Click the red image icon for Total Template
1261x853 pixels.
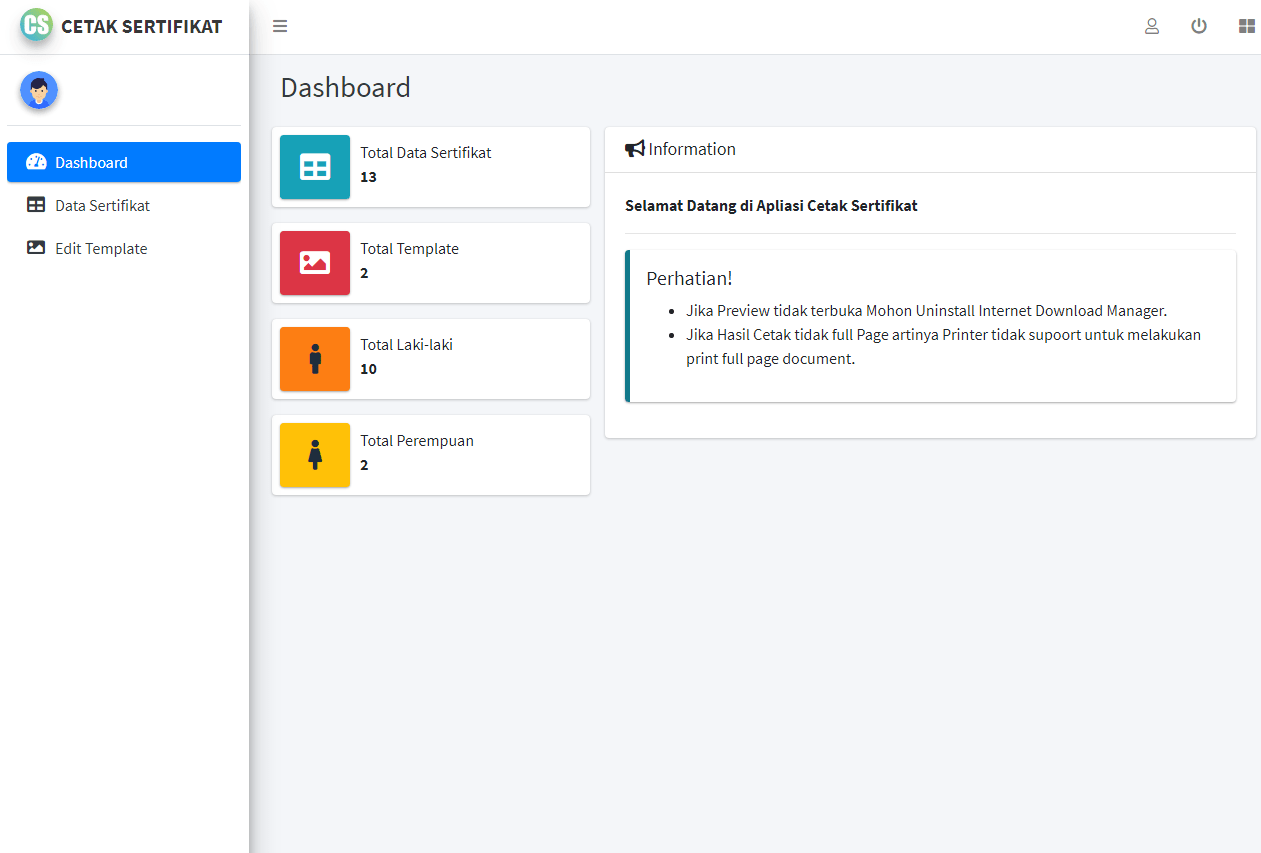click(x=315, y=263)
